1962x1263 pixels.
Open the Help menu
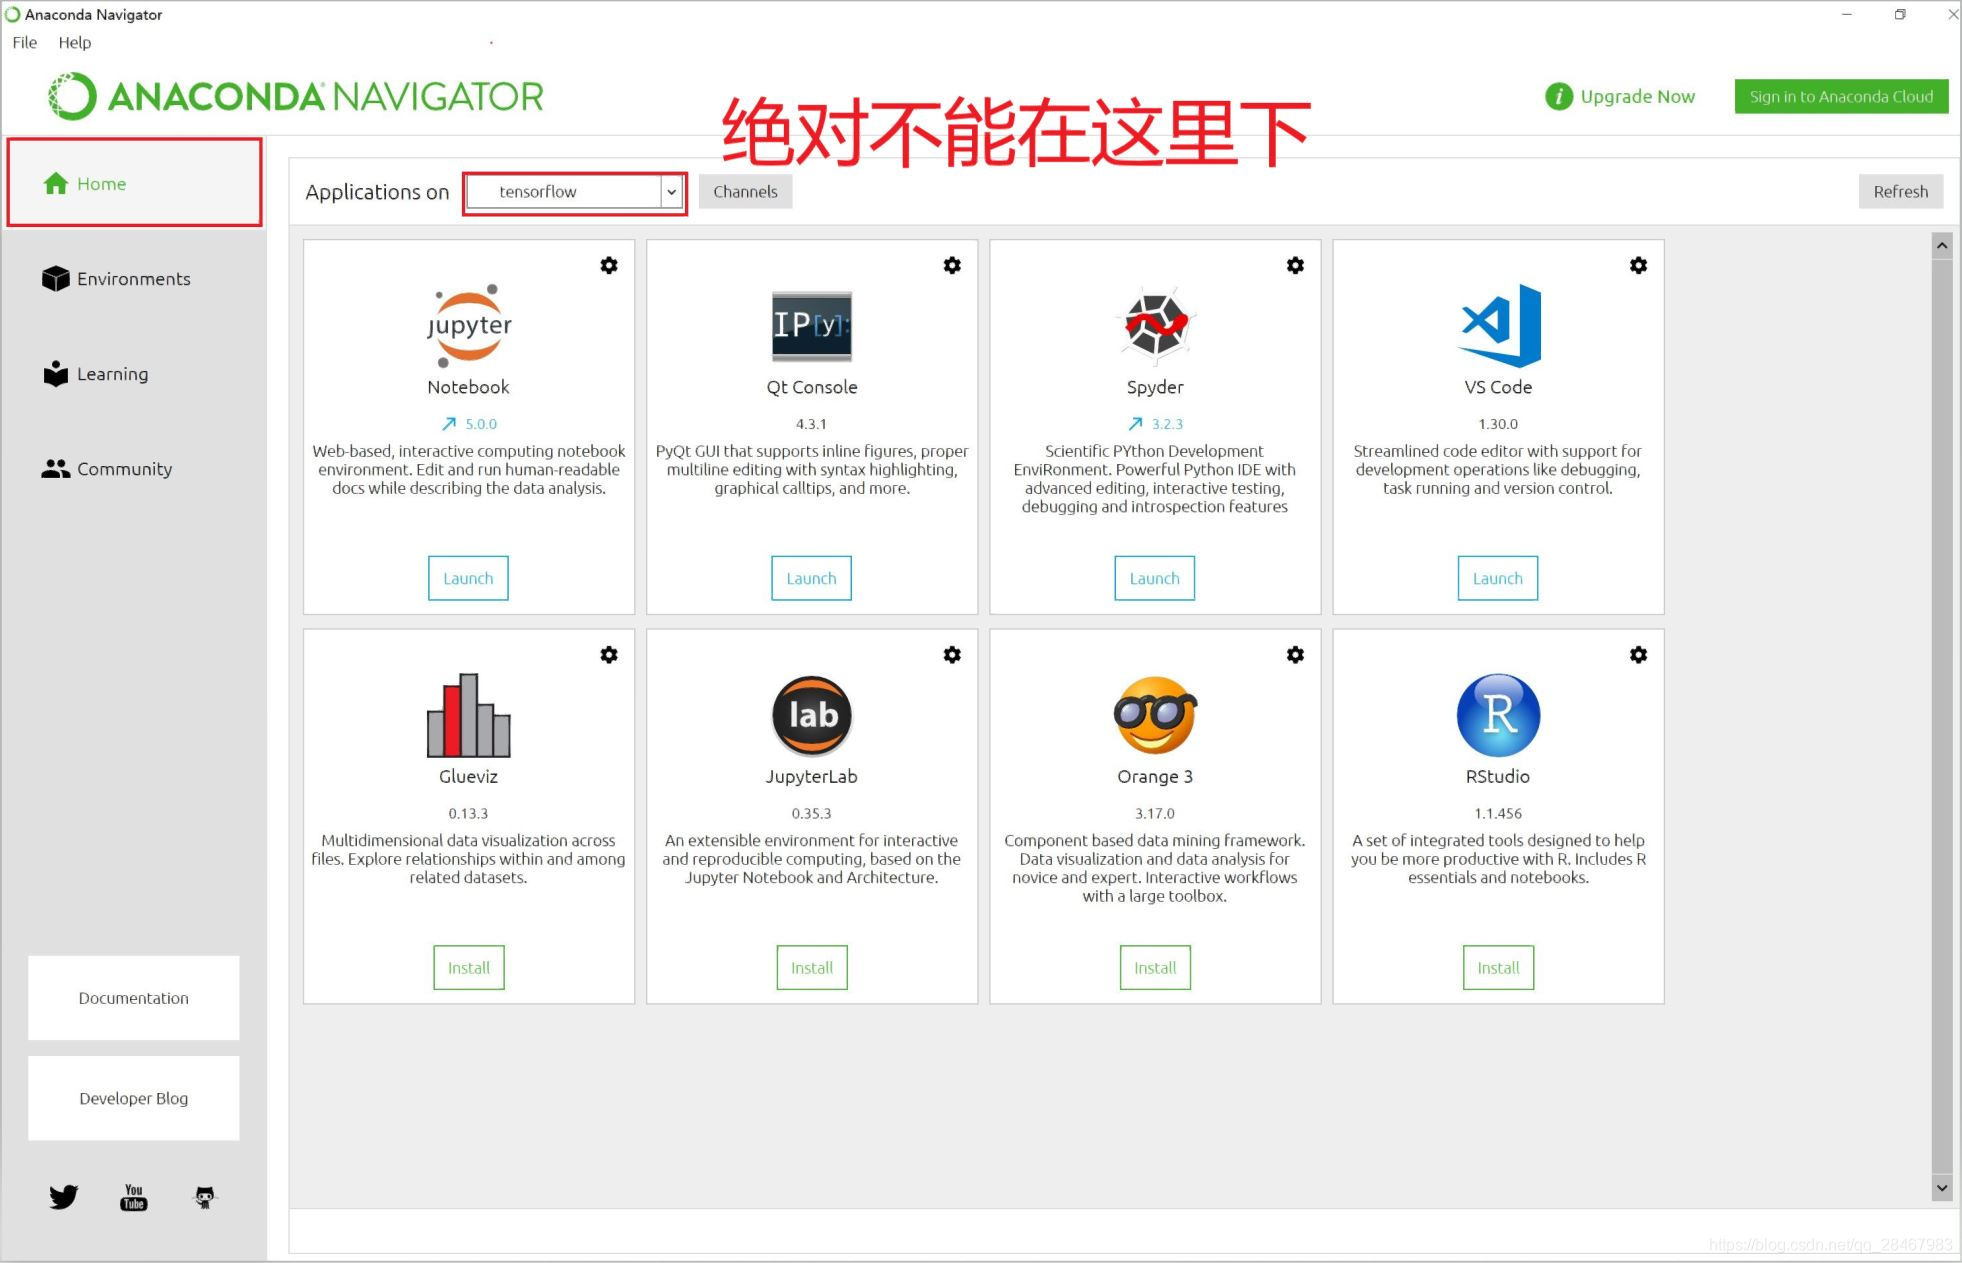pos(75,42)
